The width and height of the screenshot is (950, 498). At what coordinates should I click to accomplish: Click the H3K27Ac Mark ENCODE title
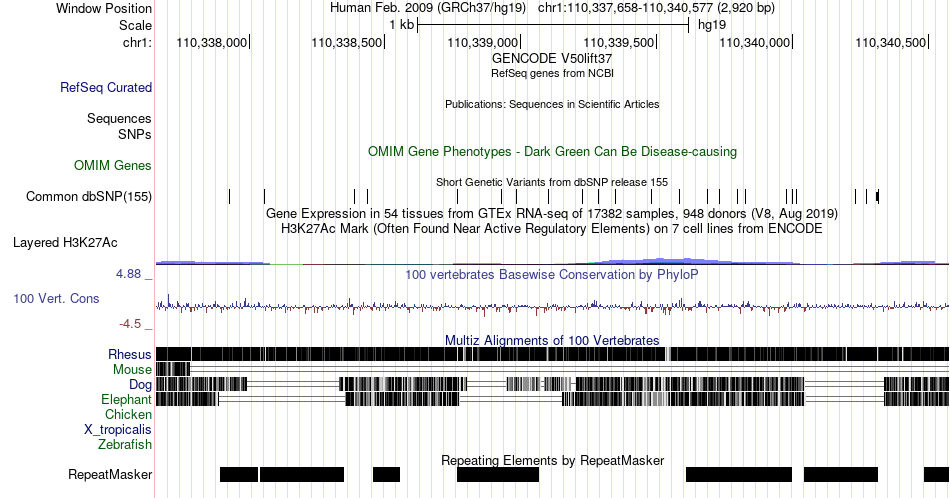[x=552, y=228]
